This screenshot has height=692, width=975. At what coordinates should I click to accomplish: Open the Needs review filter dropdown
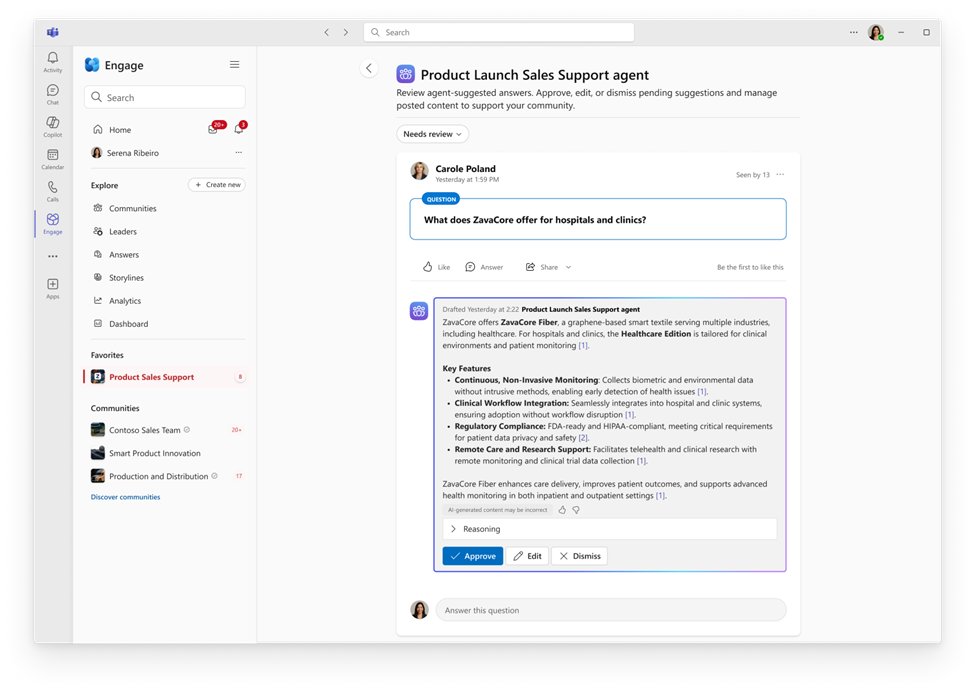coord(433,134)
